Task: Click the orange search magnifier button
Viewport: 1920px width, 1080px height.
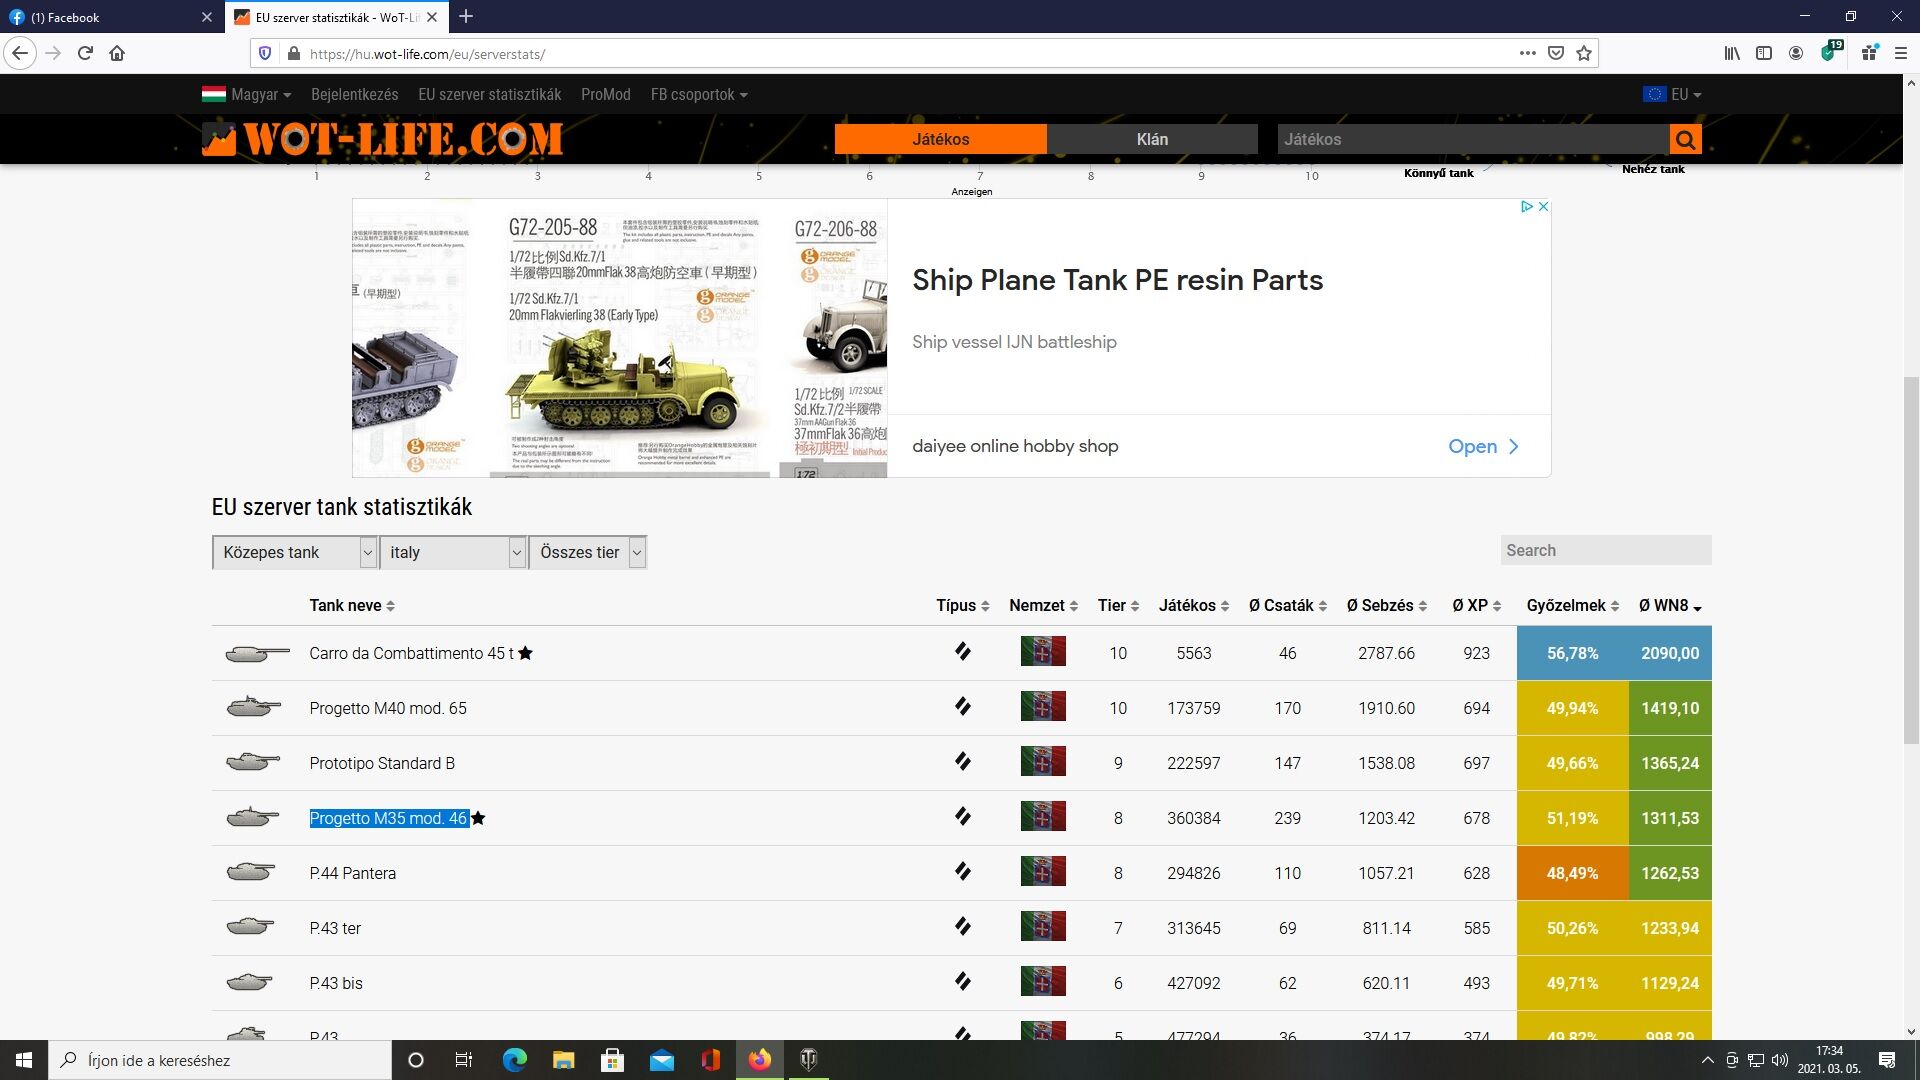Action: 1685,140
